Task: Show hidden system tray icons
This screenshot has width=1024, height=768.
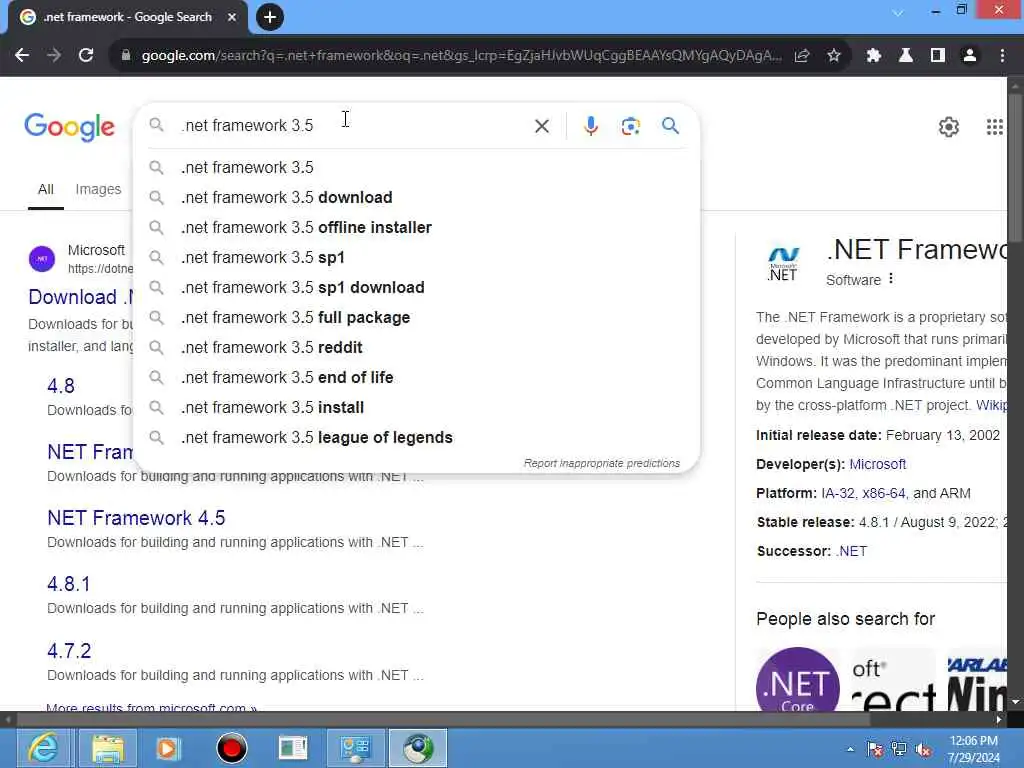Action: [850, 749]
